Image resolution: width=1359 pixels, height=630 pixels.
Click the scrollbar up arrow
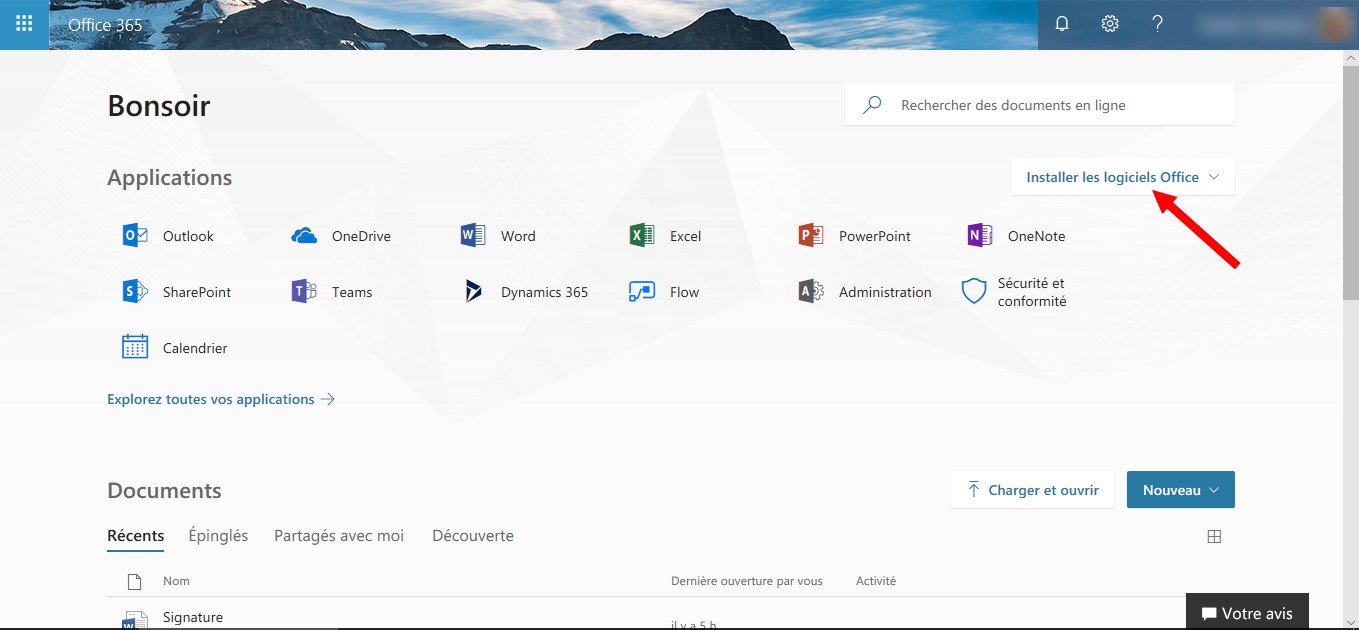tap(1350, 56)
